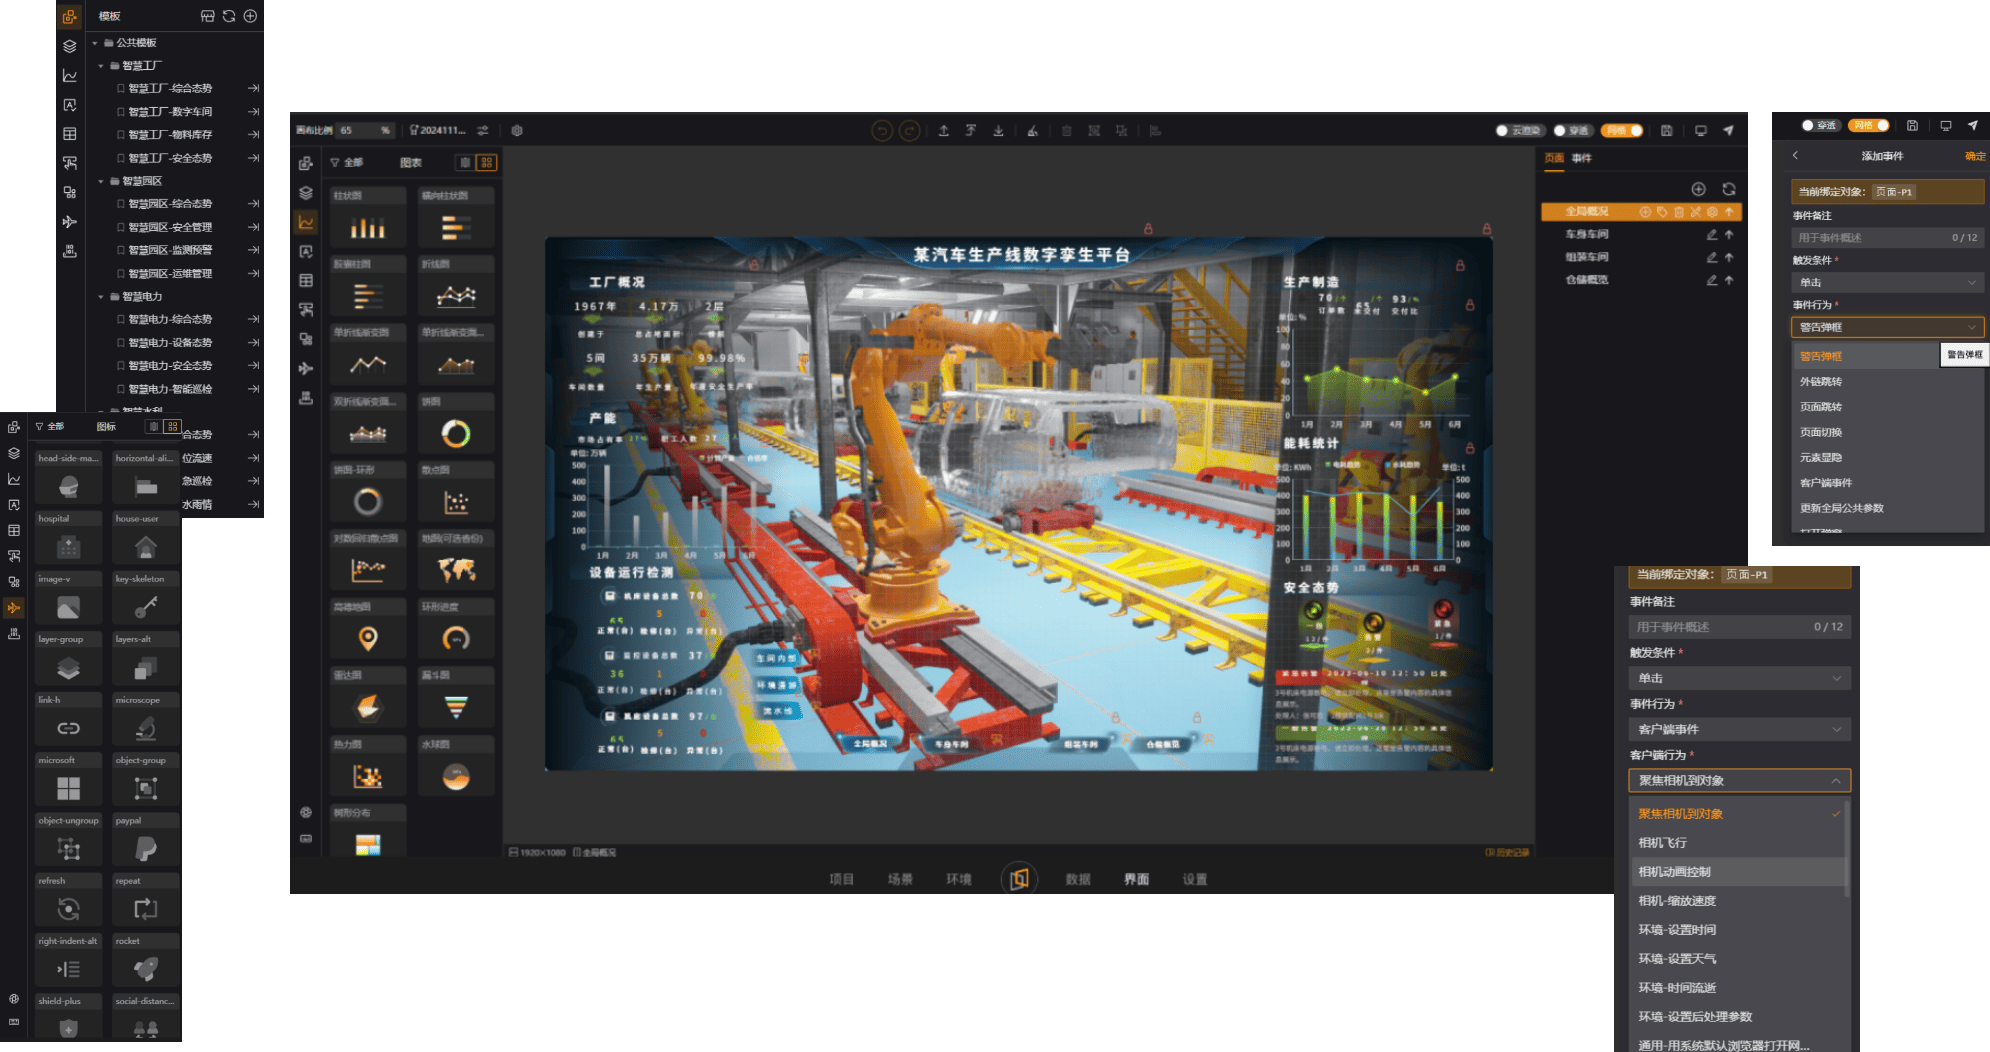
Task: Click the 确定 confirm button
Action: 1974,156
